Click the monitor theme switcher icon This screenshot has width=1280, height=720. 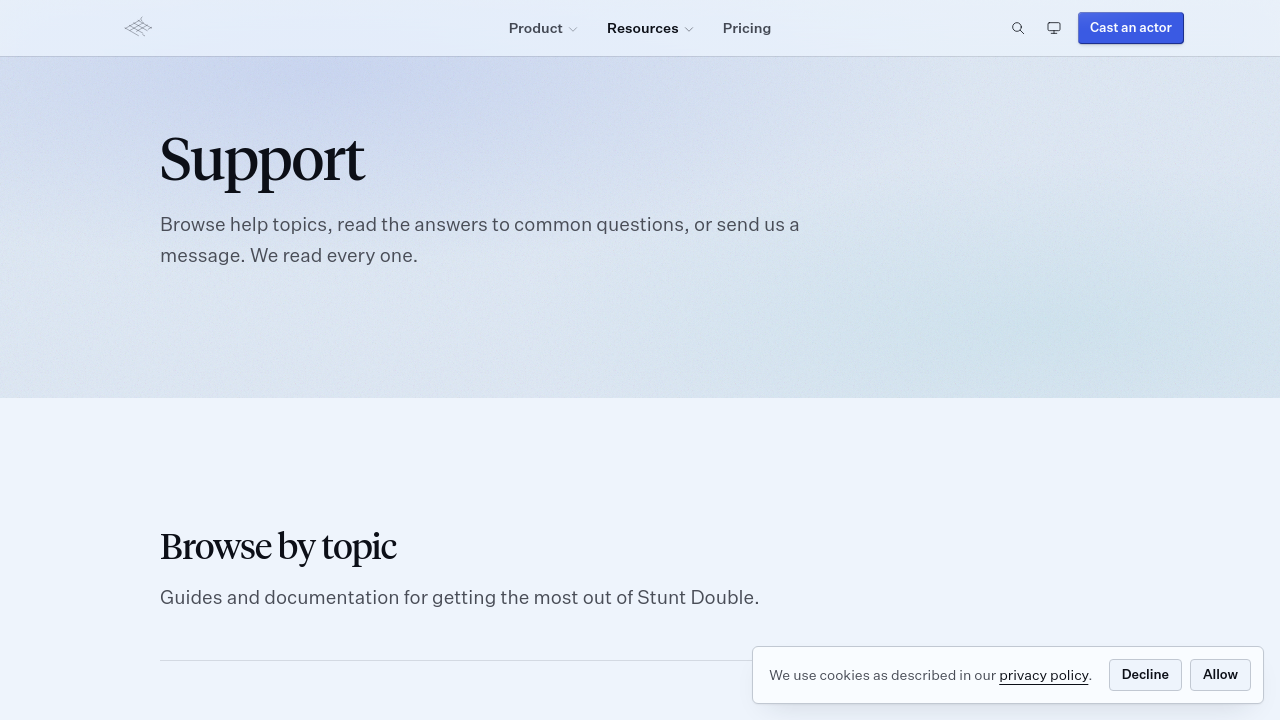1054,28
